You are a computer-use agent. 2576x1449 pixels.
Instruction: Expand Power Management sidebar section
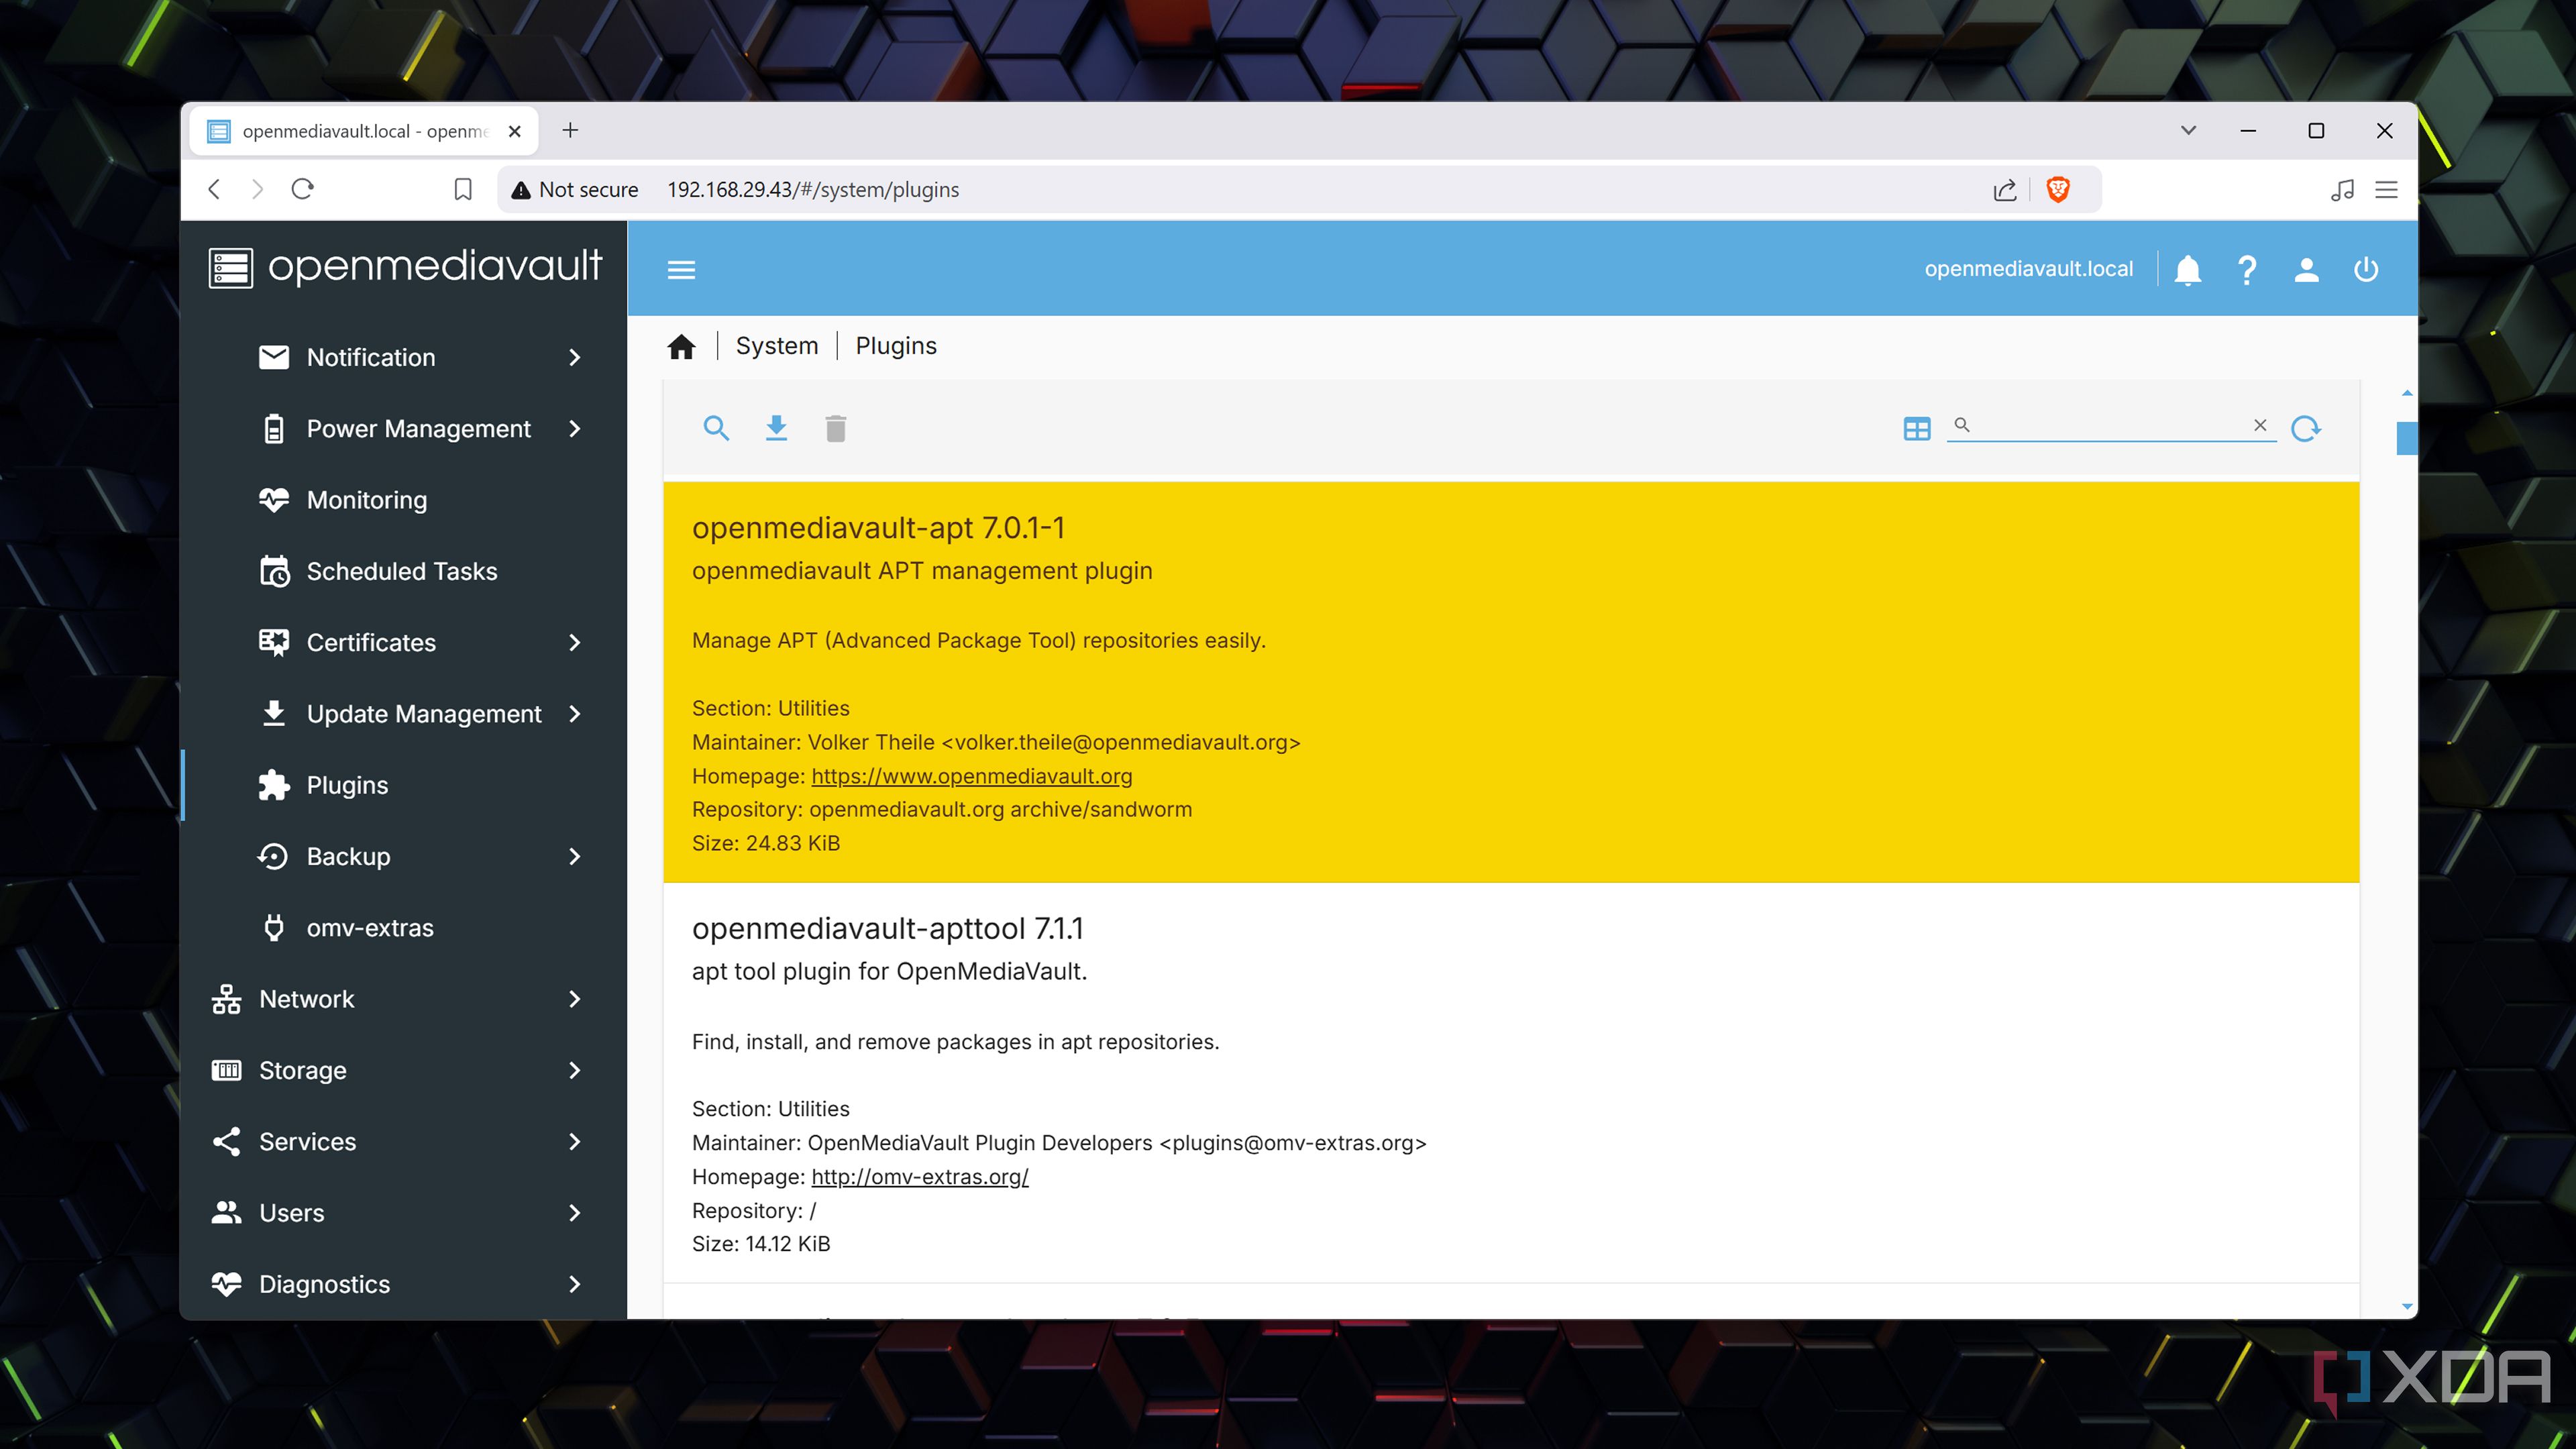coord(404,429)
